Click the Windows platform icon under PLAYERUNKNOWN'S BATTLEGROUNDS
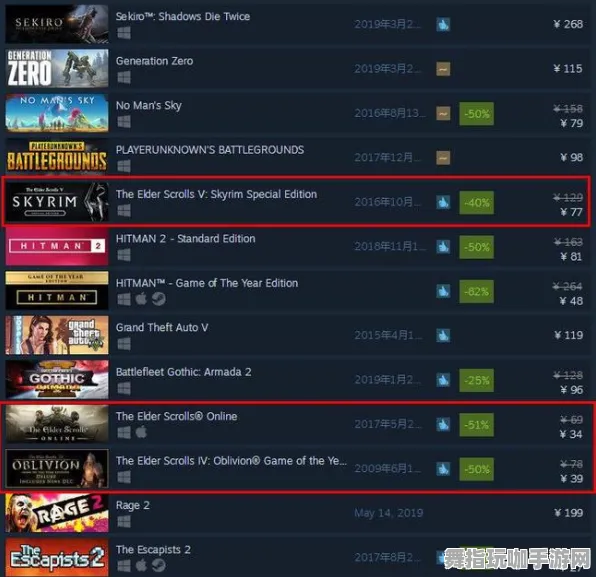Screen dimensions: 596x577 click(124, 166)
